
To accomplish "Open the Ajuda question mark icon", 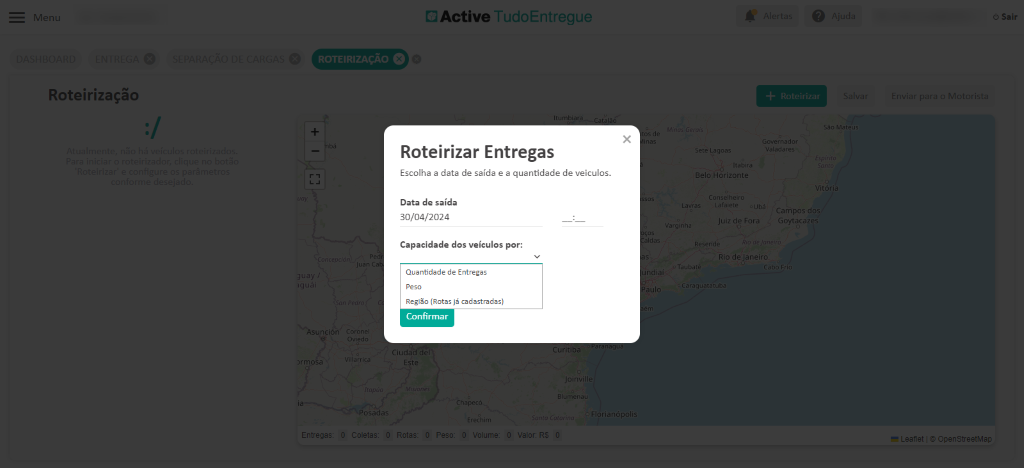I will pos(818,16).
